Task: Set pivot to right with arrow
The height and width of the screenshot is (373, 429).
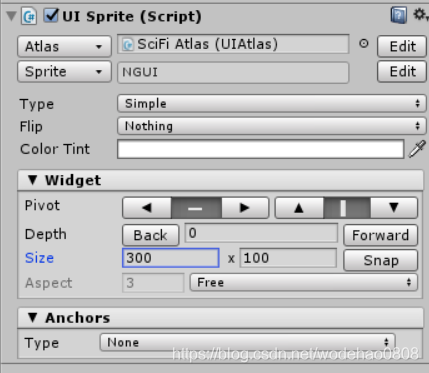Action: click(x=245, y=208)
